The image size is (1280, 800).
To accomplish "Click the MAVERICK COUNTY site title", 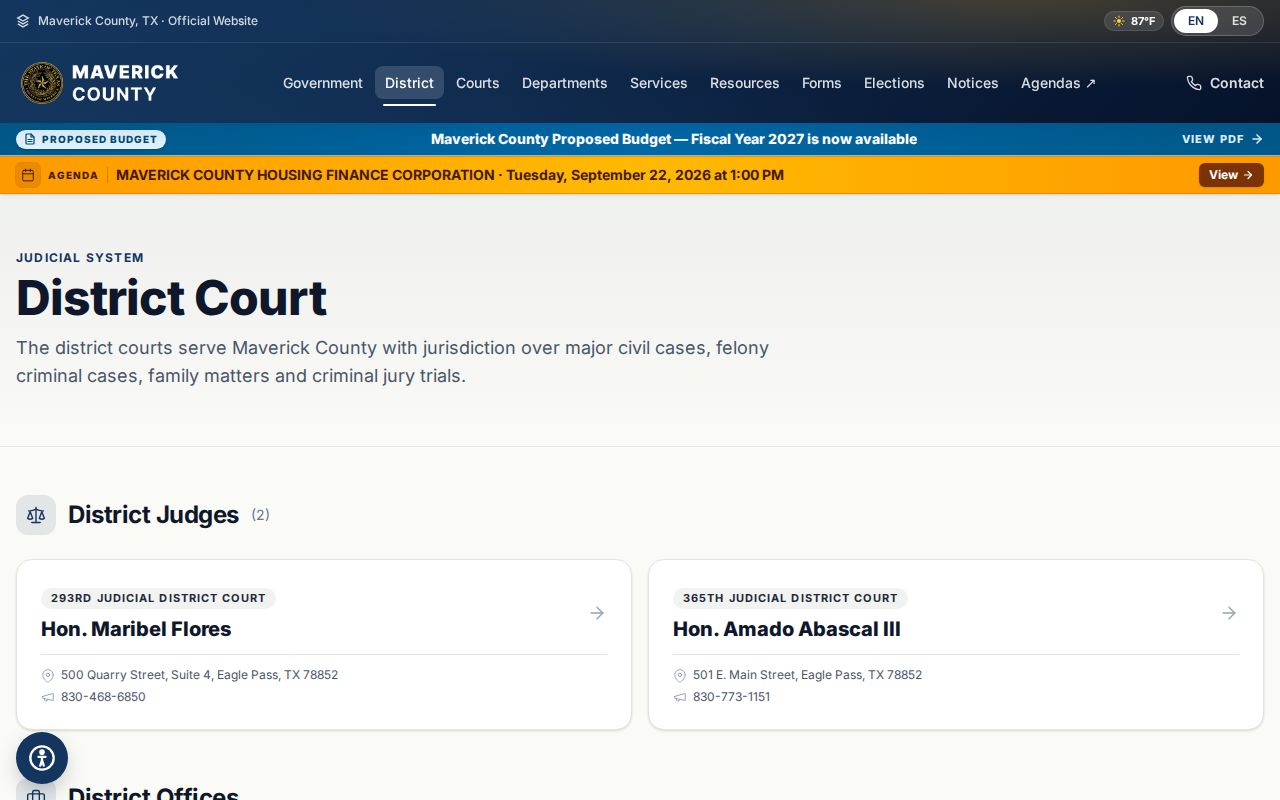I will coord(125,83).
